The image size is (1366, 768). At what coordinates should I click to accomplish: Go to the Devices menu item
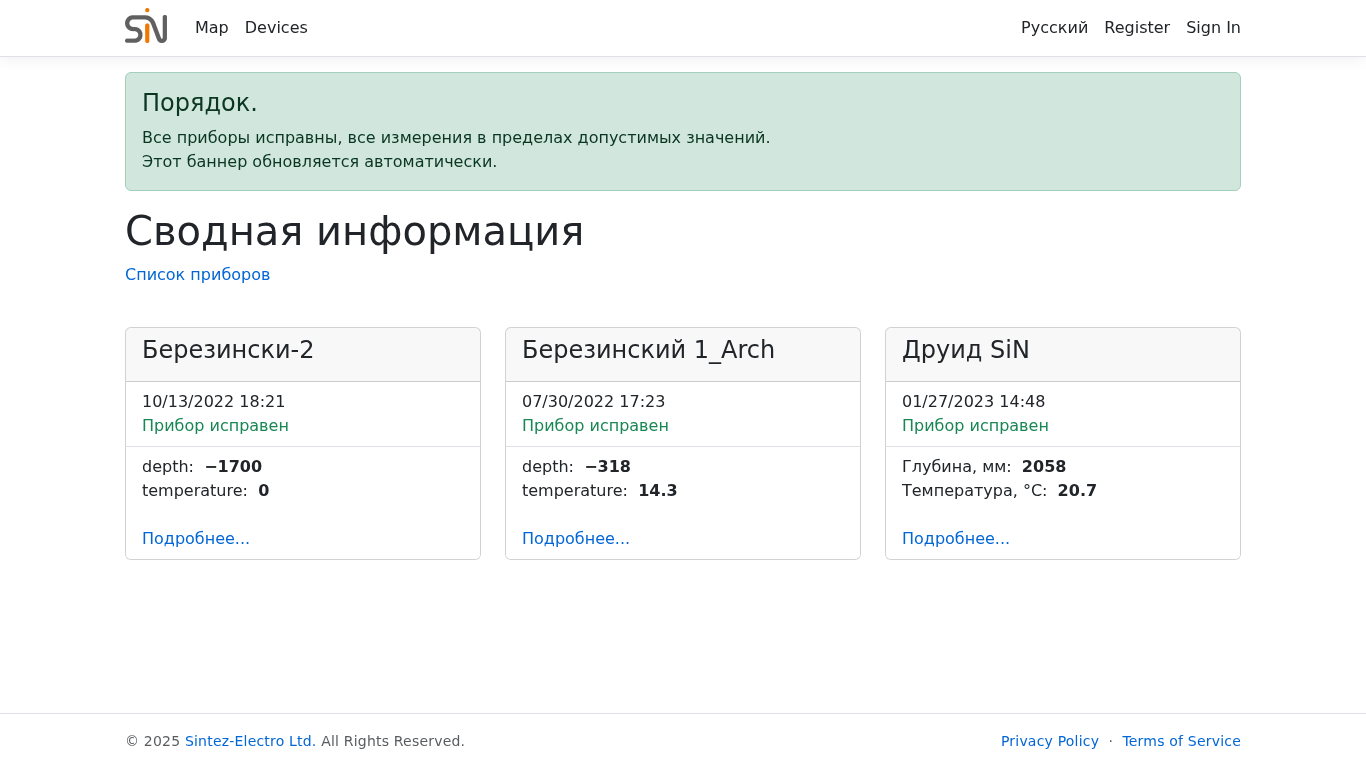coord(276,28)
